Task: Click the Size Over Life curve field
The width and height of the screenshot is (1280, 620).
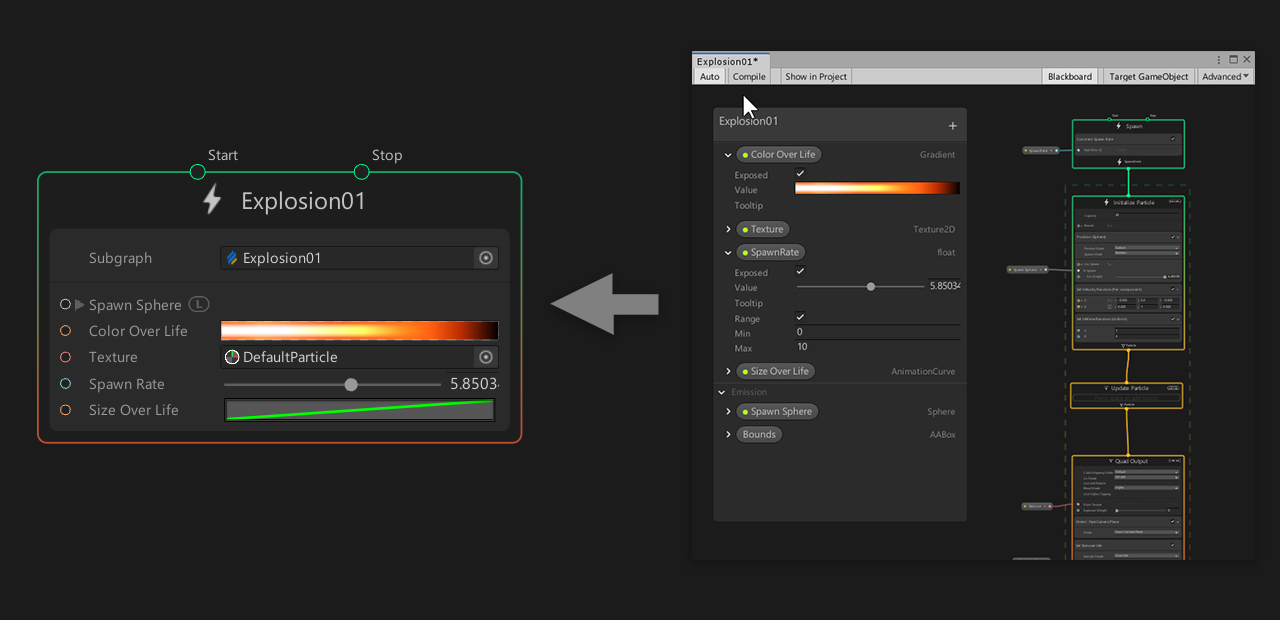Action: pyautogui.click(x=360, y=410)
